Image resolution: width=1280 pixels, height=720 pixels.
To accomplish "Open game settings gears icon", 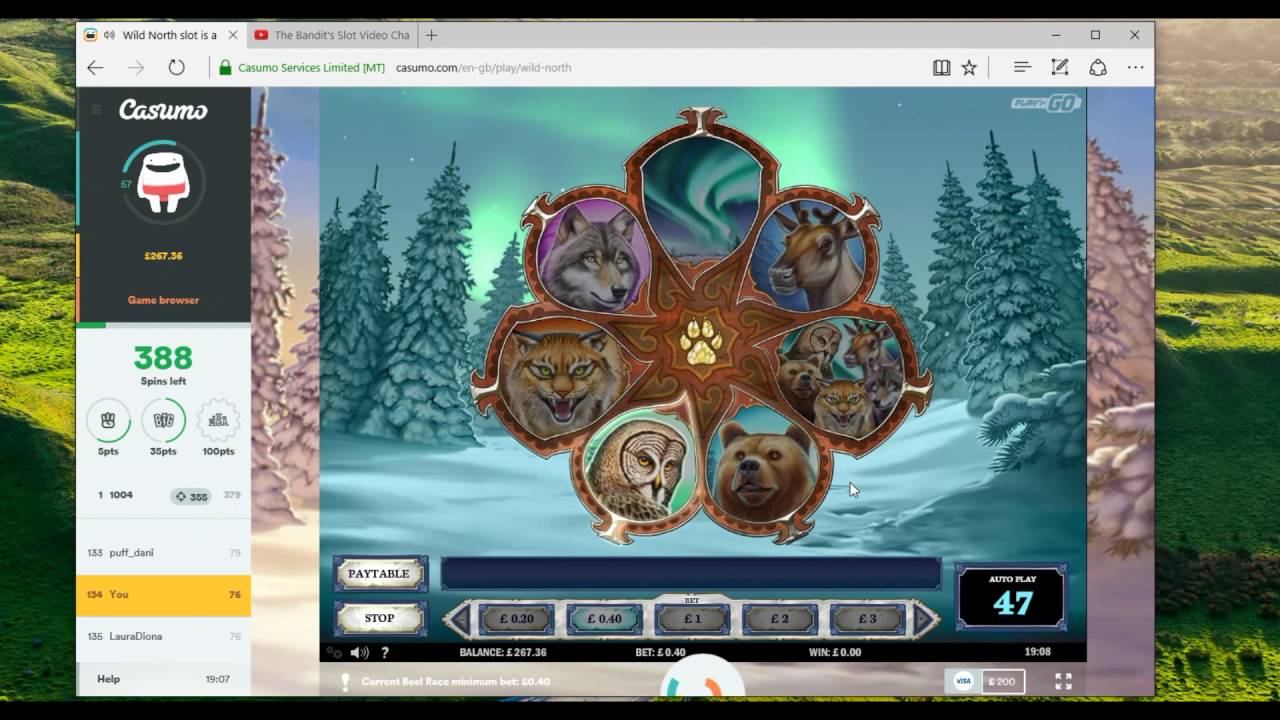I will point(335,652).
